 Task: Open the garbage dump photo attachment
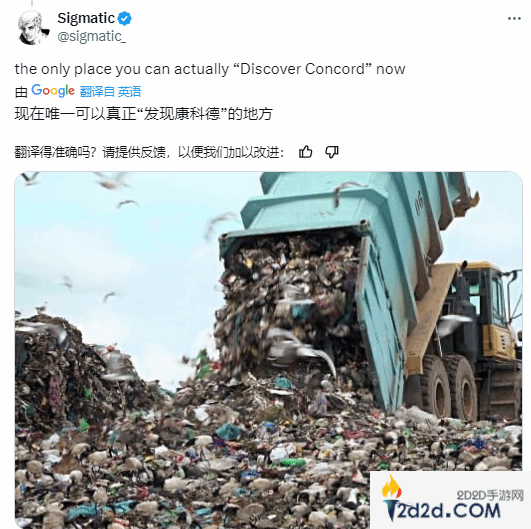pos(268,350)
